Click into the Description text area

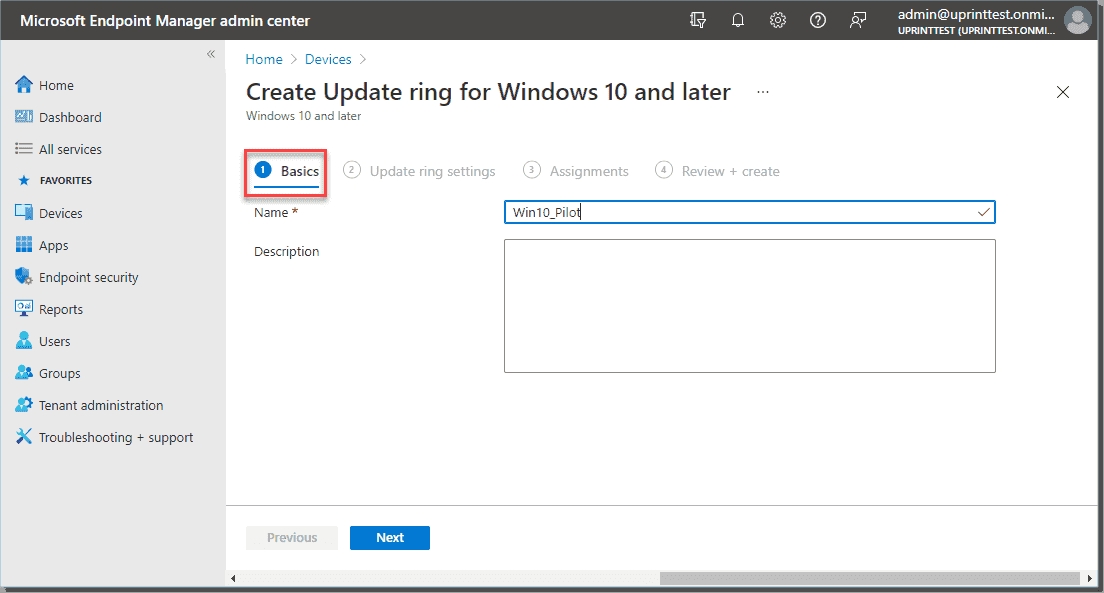(750, 306)
